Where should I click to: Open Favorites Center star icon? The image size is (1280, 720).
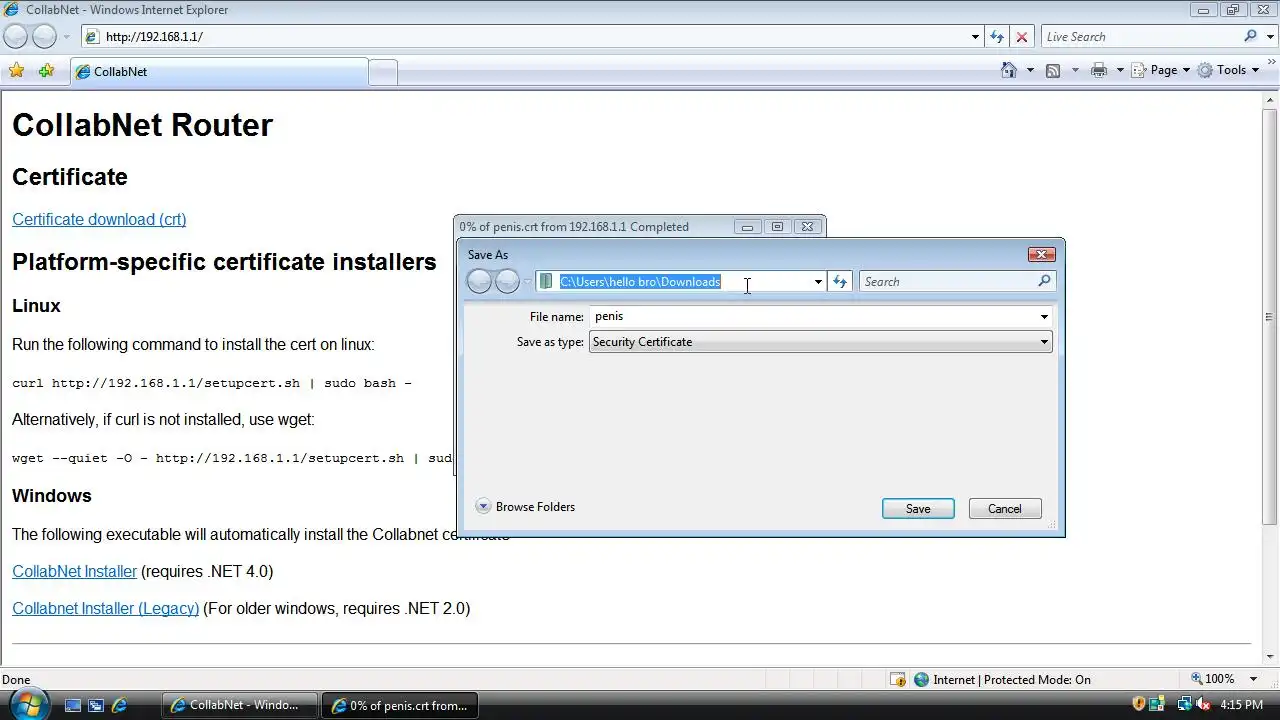[x=17, y=71]
